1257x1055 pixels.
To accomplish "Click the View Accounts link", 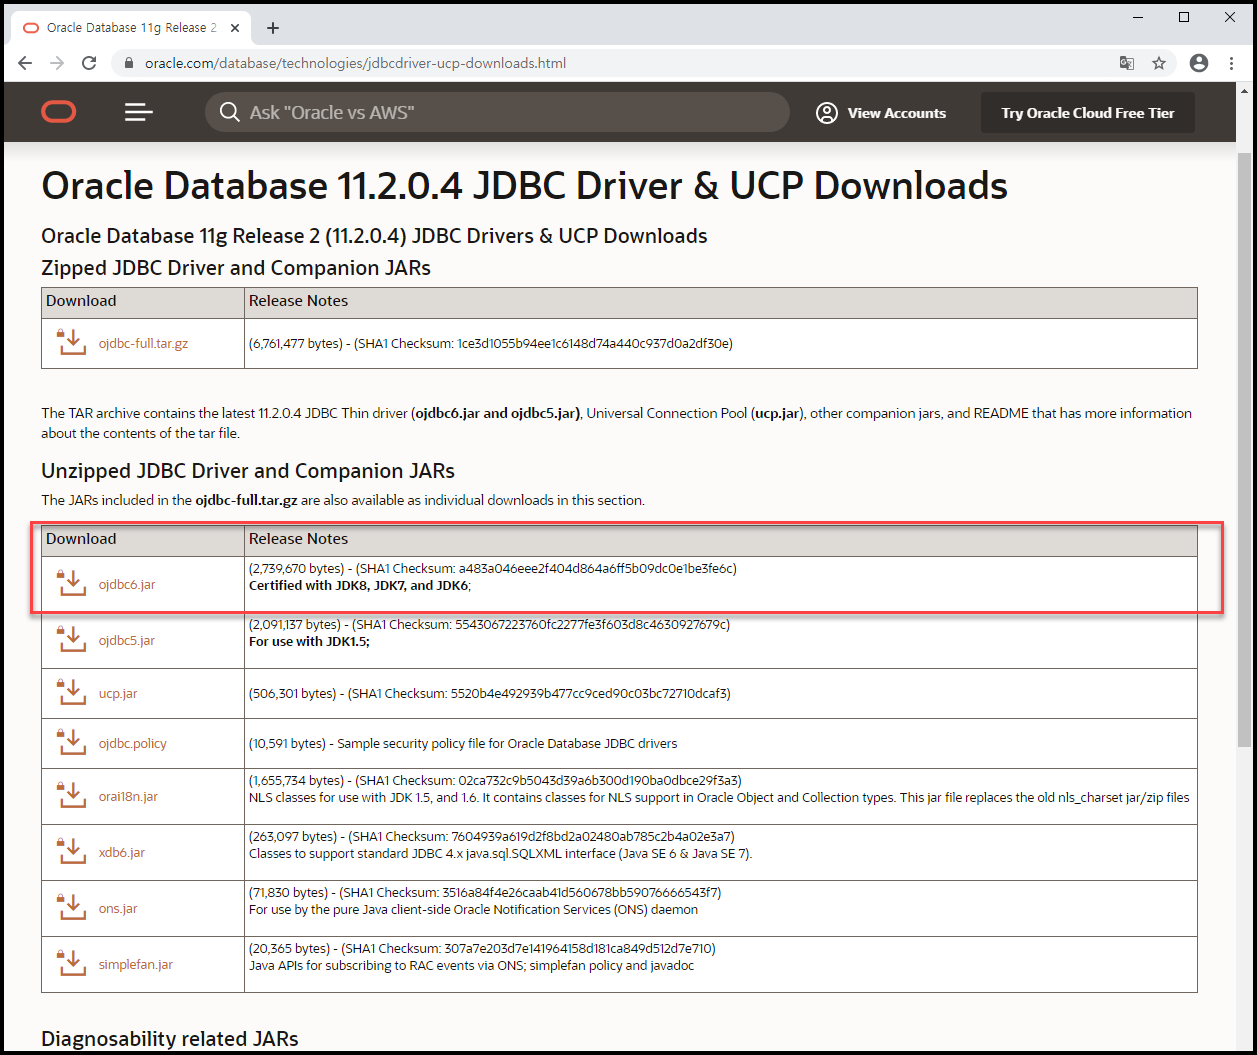I will point(896,113).
